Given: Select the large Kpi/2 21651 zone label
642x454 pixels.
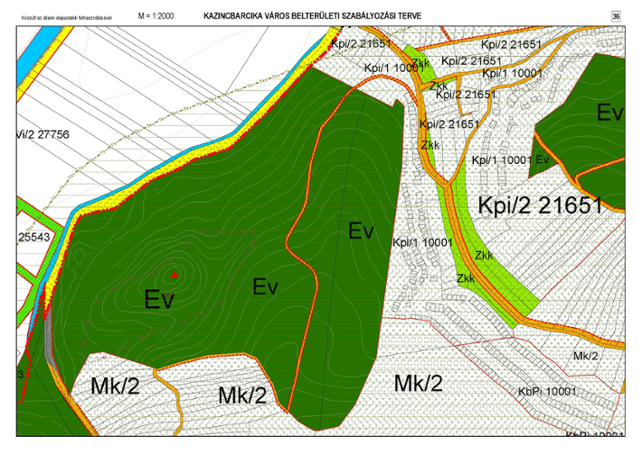Looking at the screenshot, I should pyautogui.click(x=540, y=206).
